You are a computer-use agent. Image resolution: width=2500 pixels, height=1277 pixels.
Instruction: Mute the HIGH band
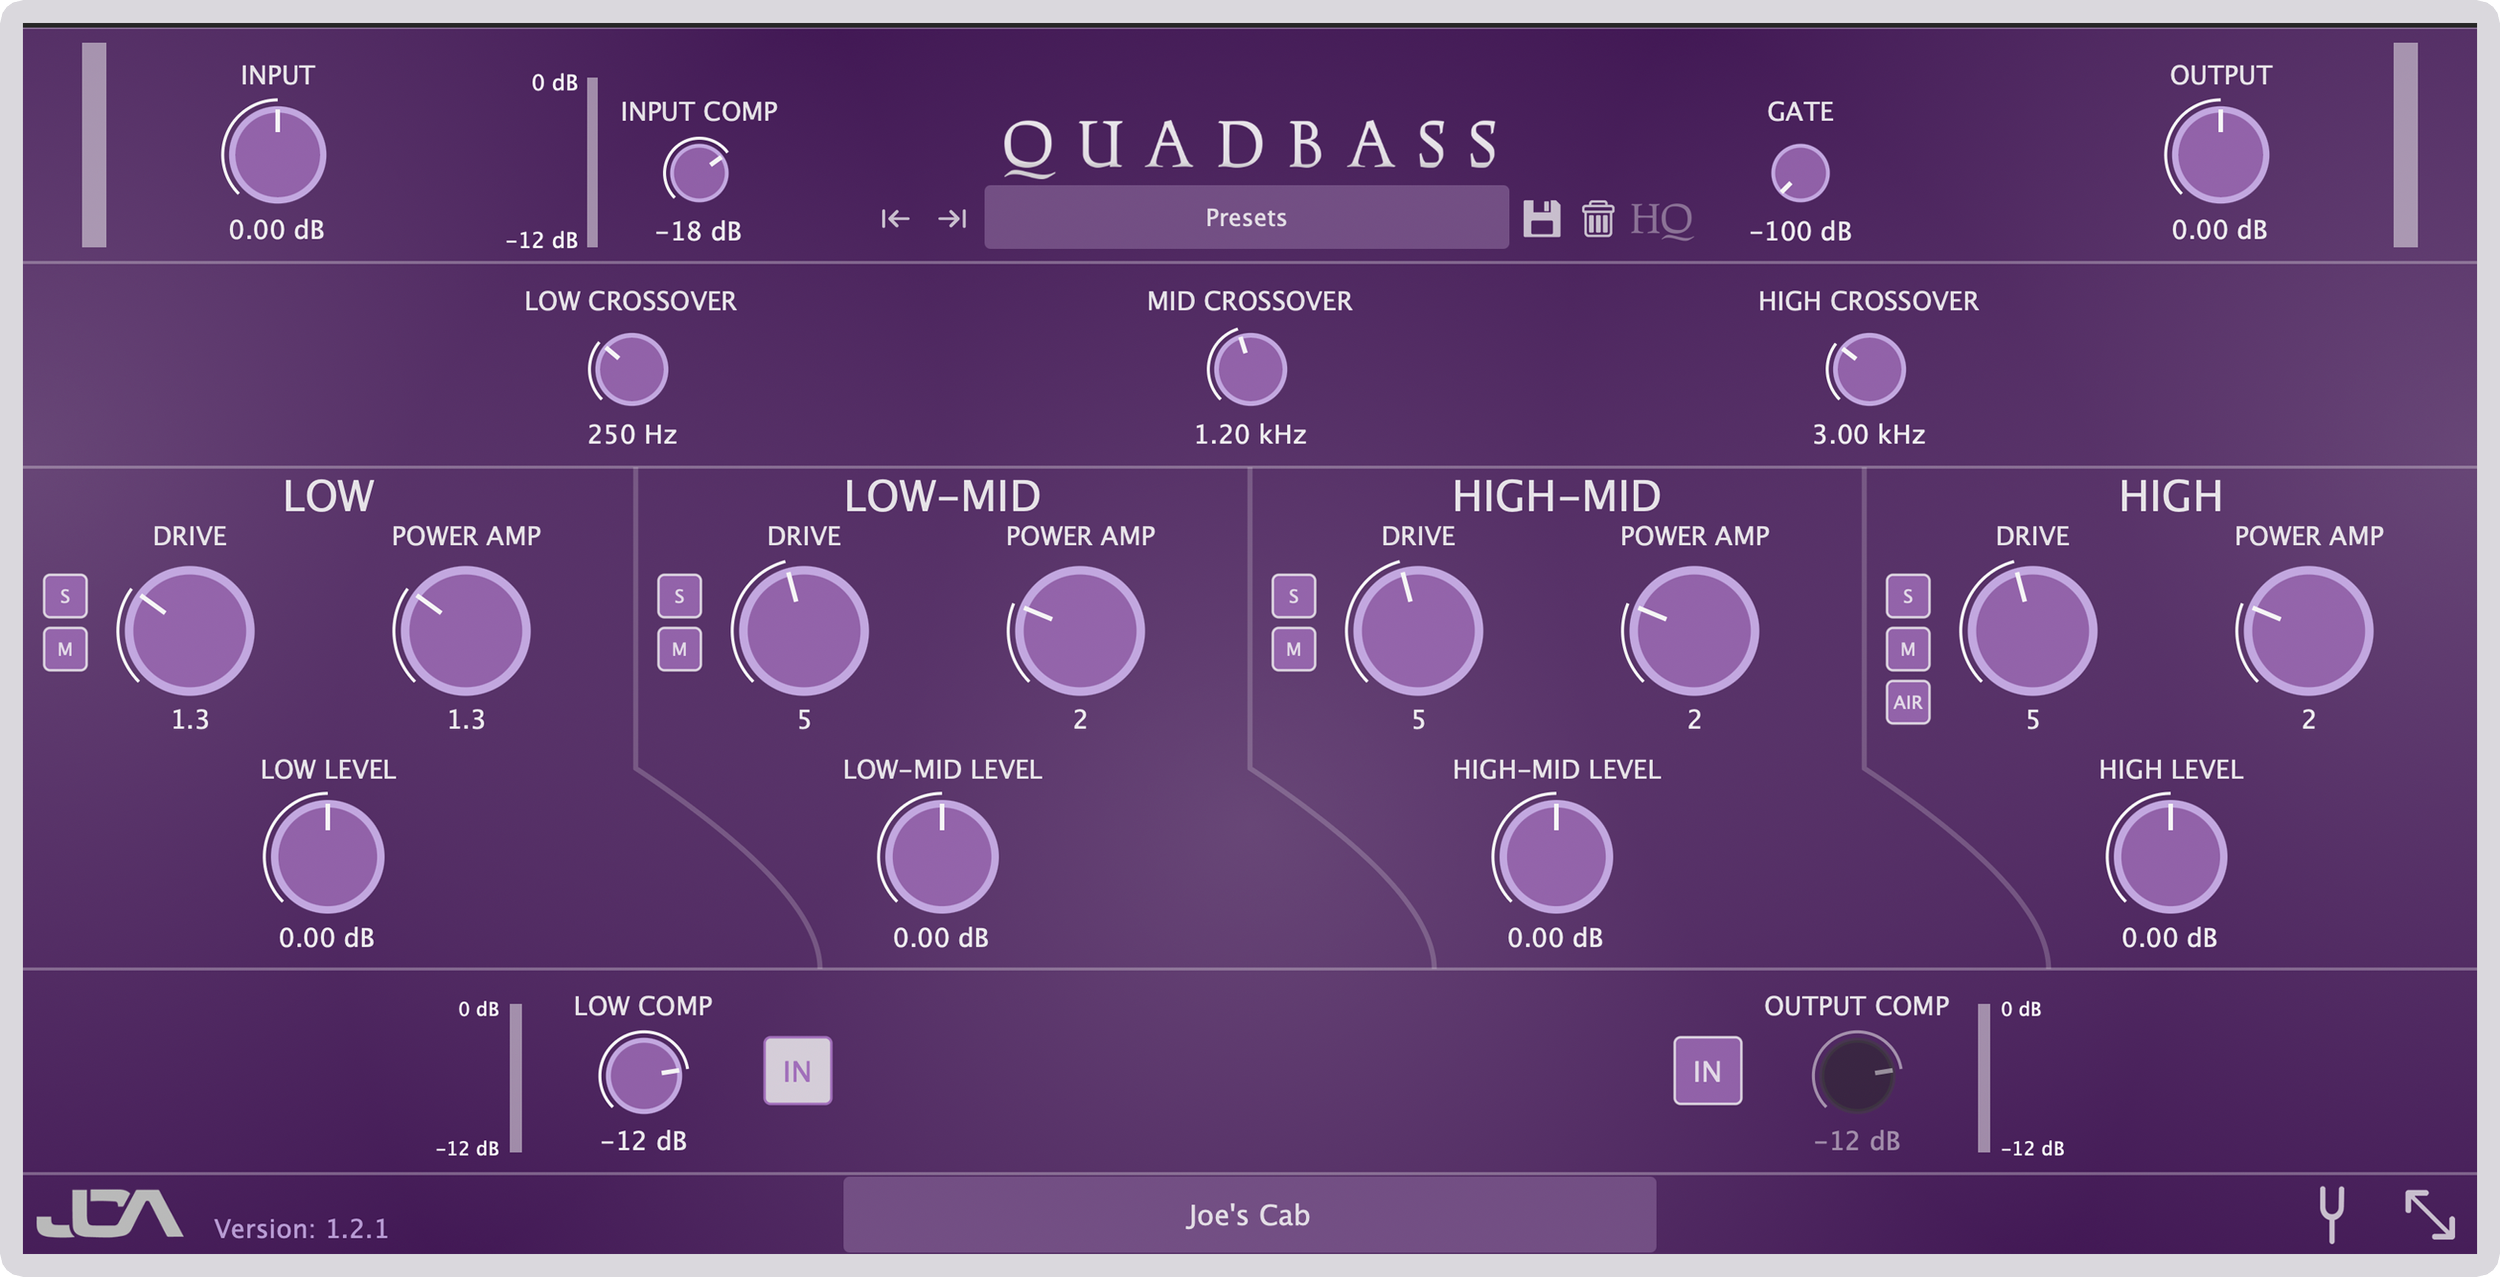(x=1907, y=649)
